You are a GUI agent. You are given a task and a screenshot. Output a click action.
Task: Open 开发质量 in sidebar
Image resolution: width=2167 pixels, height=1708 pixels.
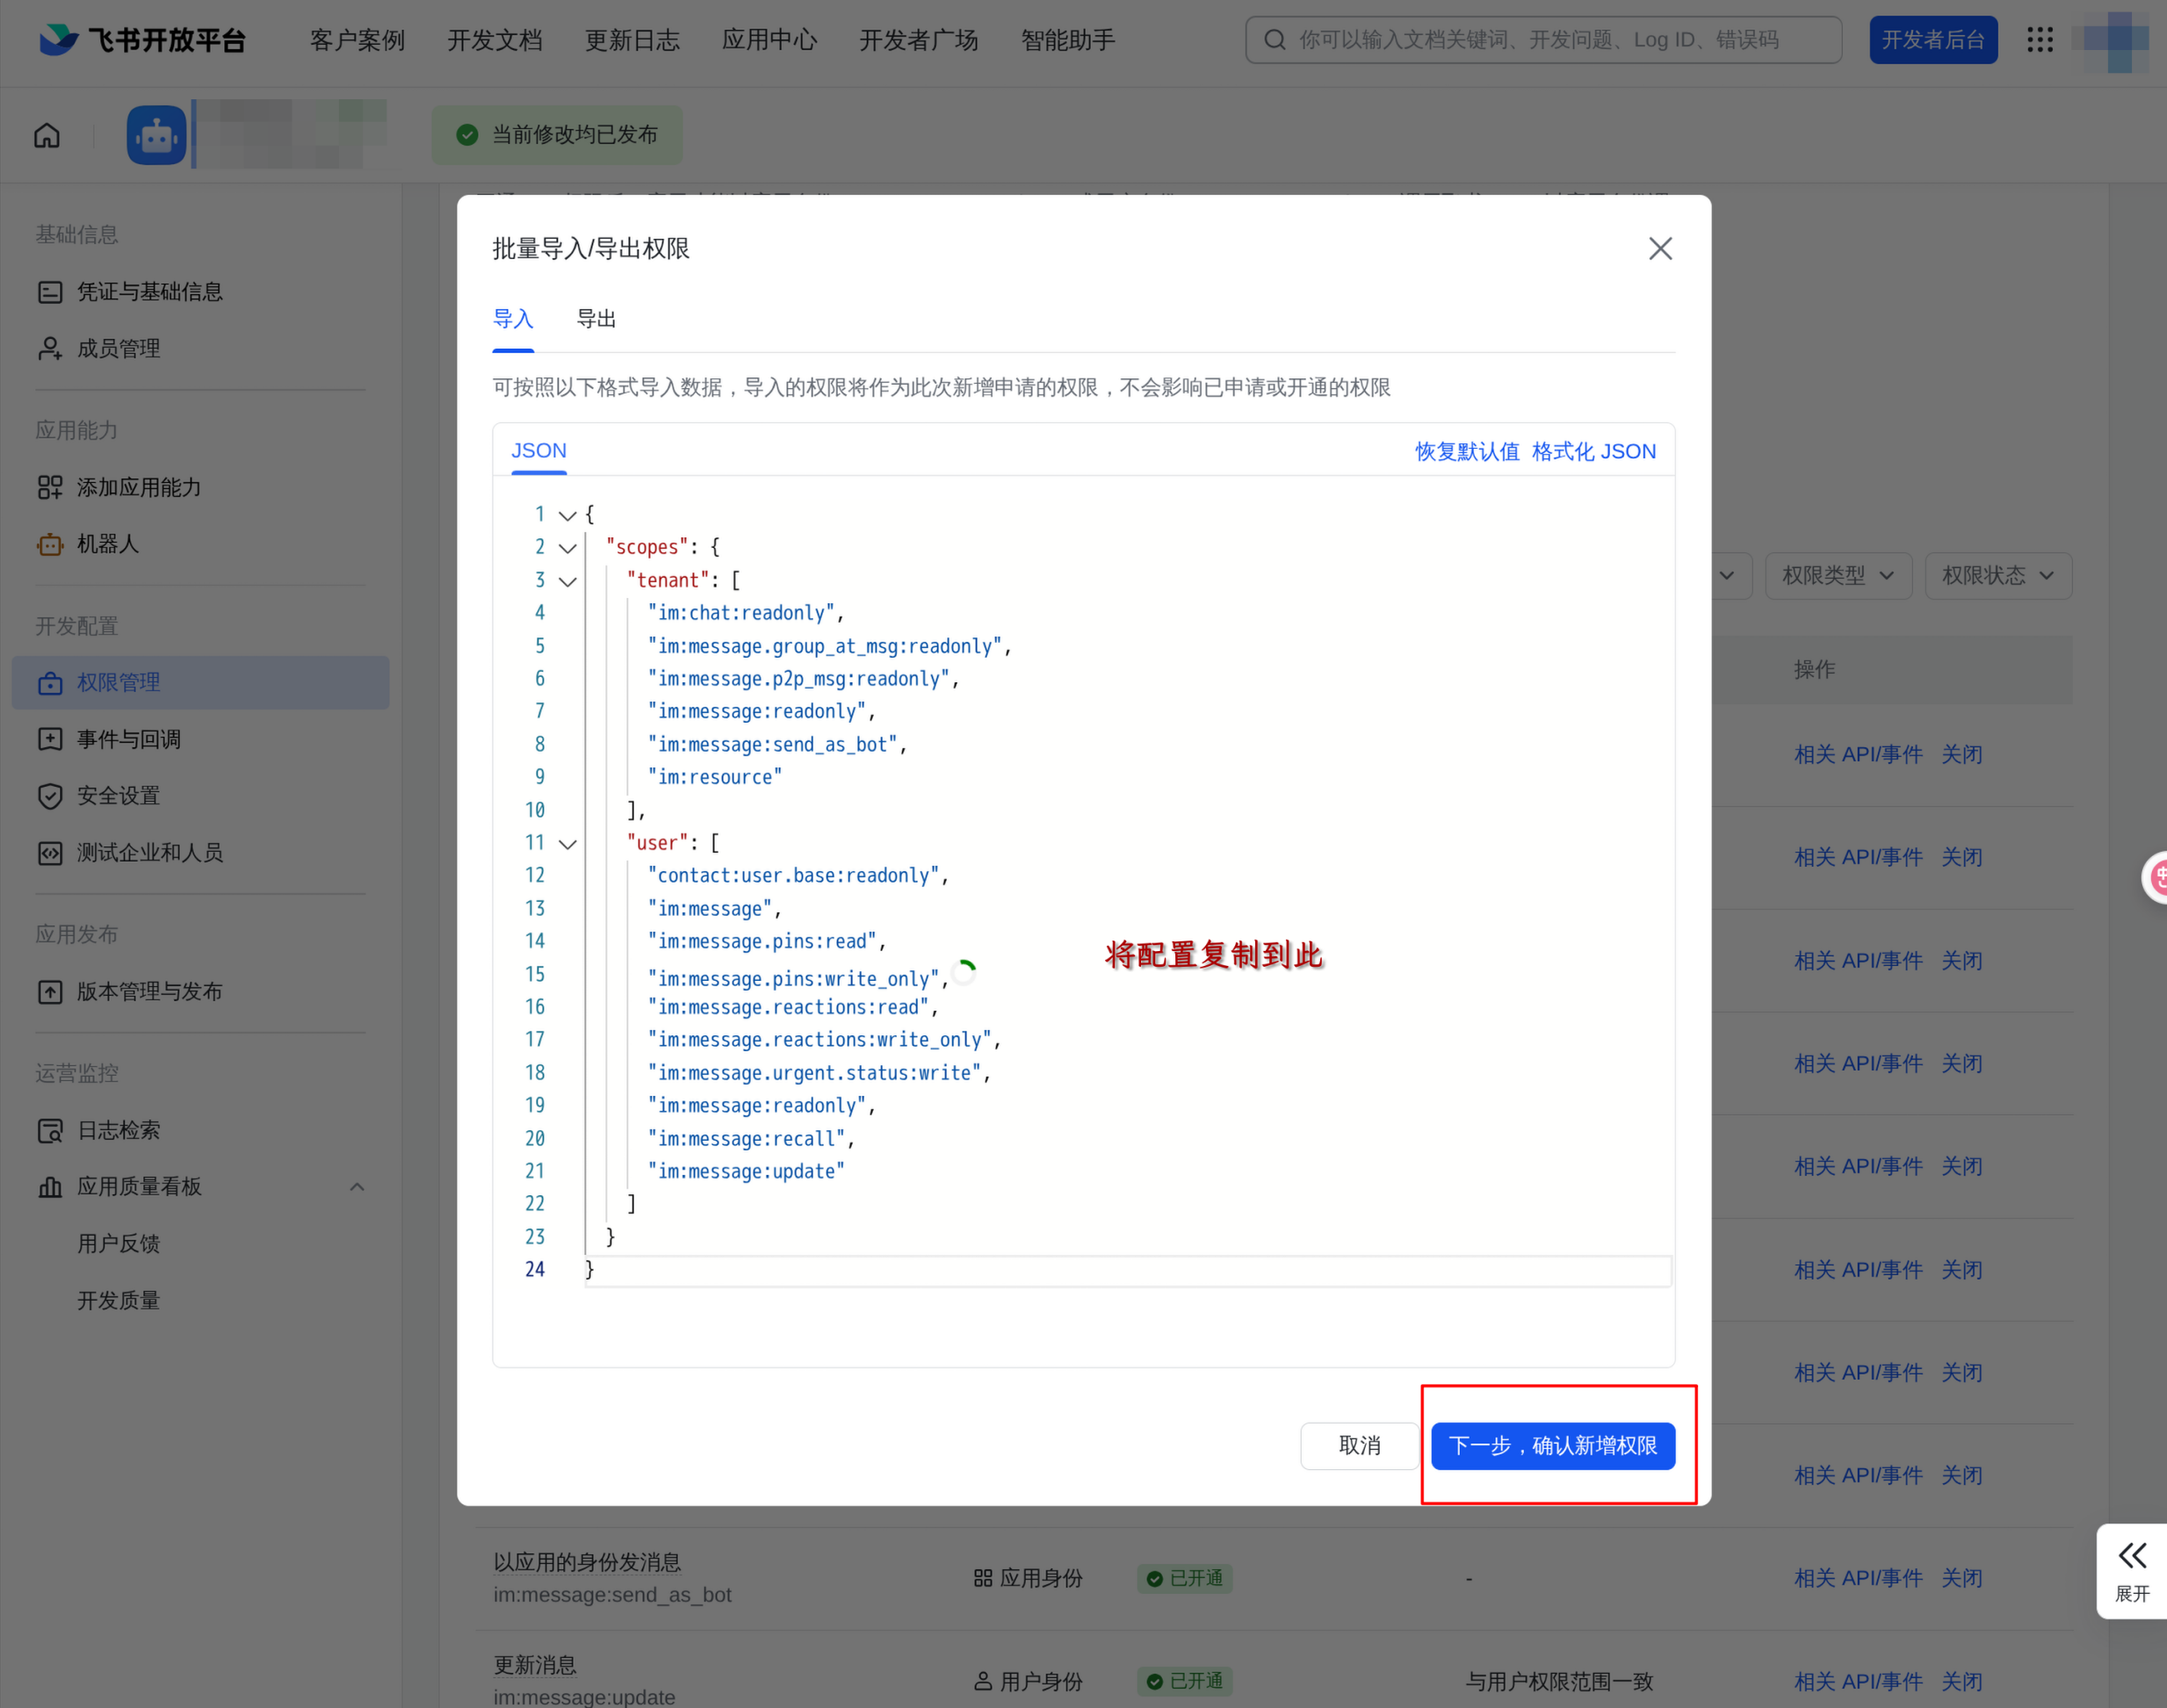[x=119, y=1301]
